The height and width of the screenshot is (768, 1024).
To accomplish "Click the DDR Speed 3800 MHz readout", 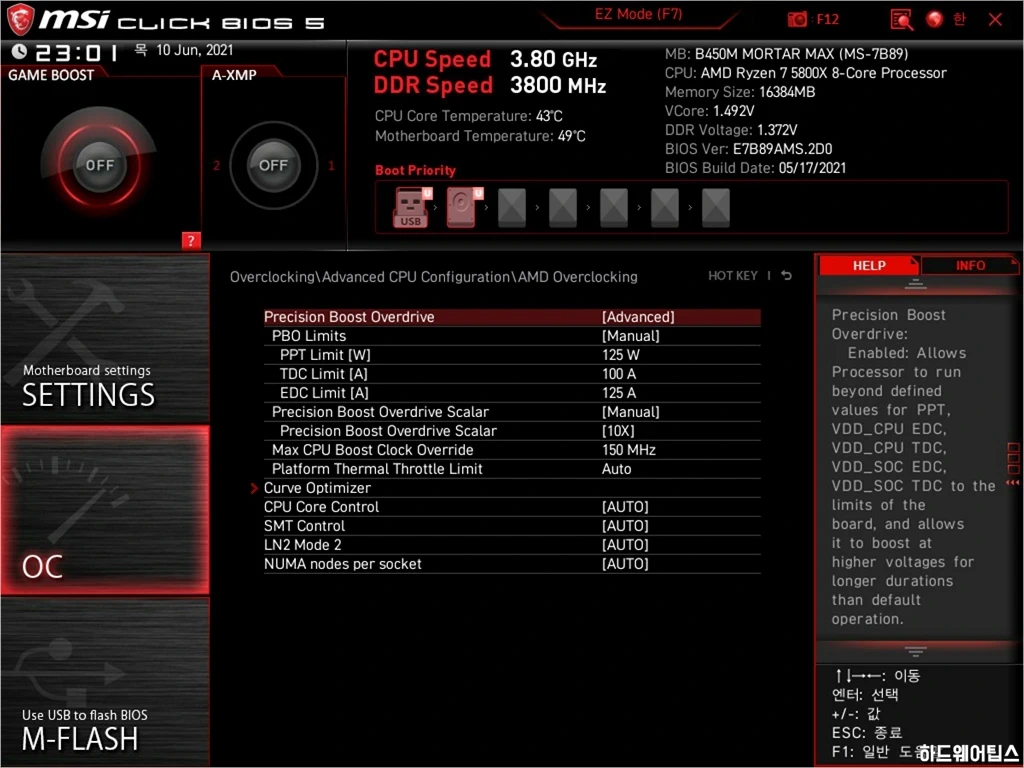I will [x=490, y=86].
